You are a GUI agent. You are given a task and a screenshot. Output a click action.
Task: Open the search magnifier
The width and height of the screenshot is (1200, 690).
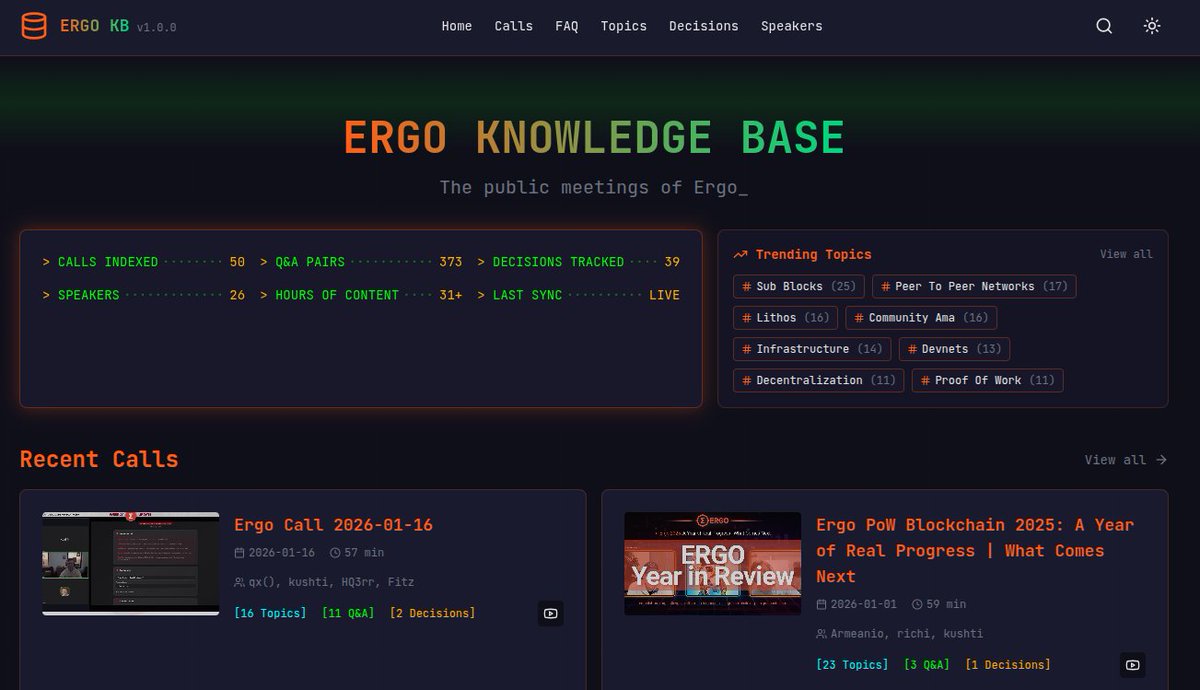pos(1103,26)
